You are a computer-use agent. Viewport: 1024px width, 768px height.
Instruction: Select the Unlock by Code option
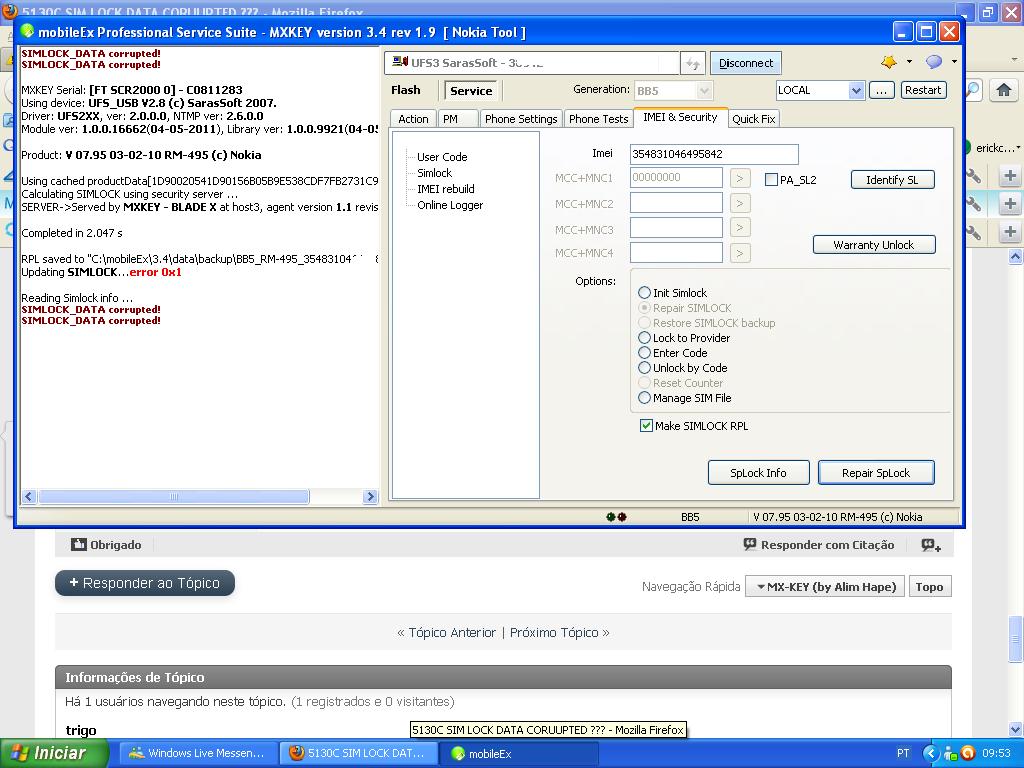click(683, 368)
